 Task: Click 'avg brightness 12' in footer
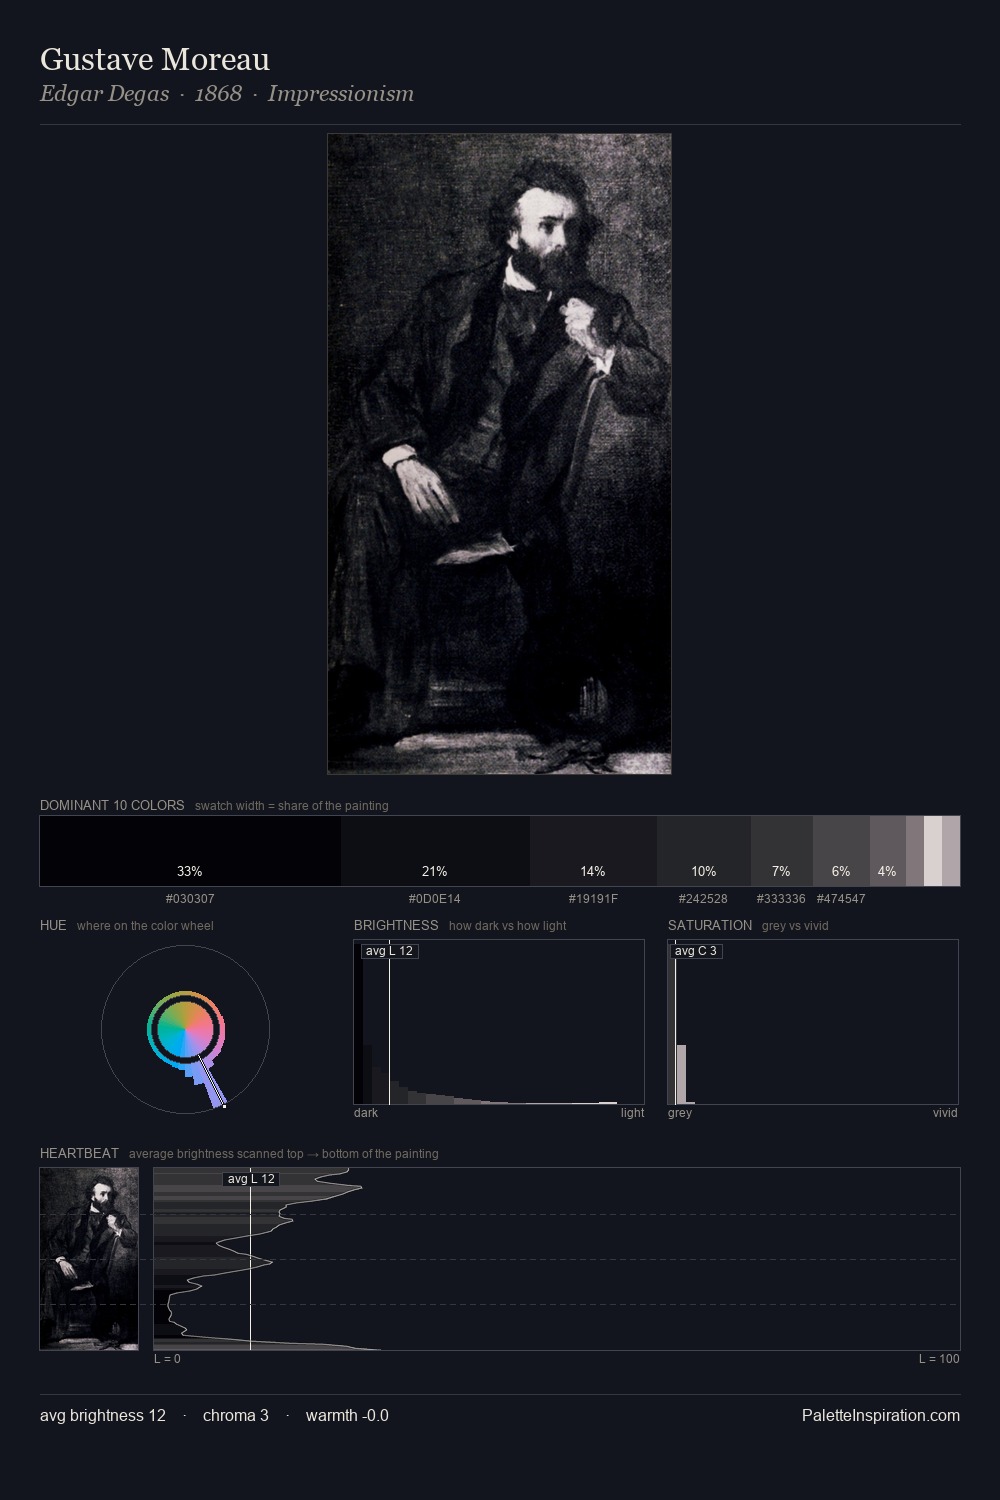tap(103, 1416)
